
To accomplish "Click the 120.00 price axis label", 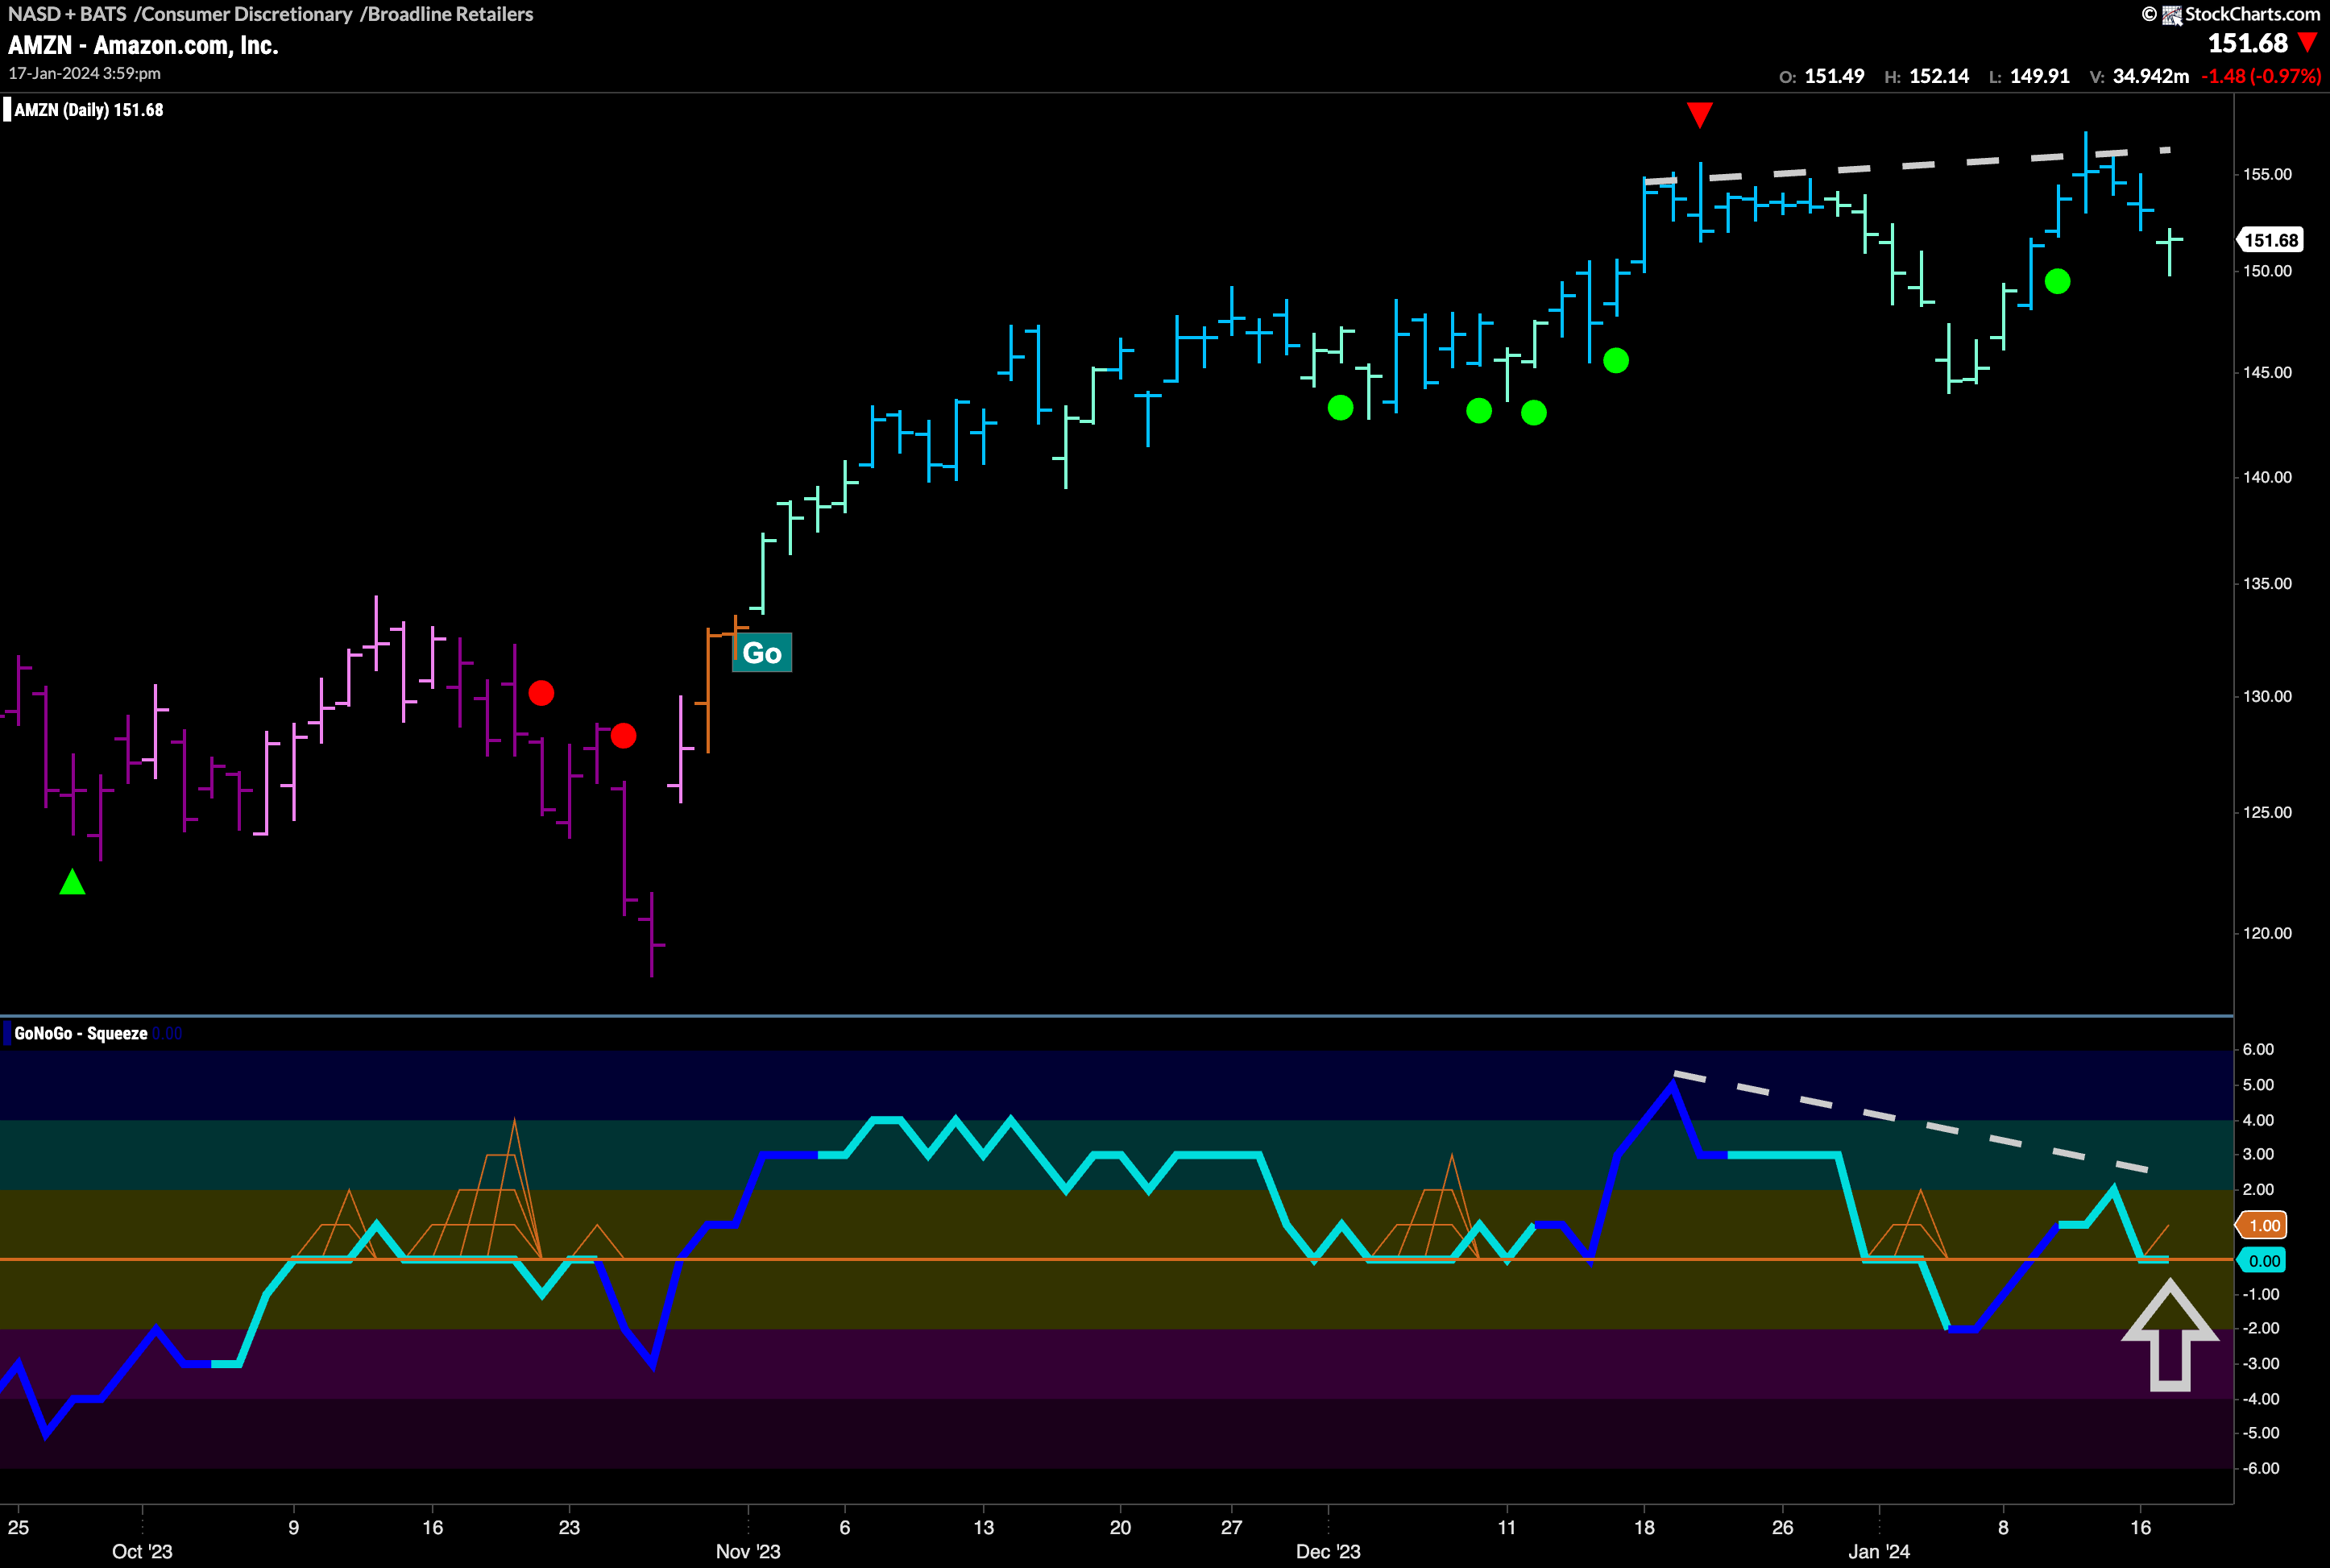I will click(2267, 933).
